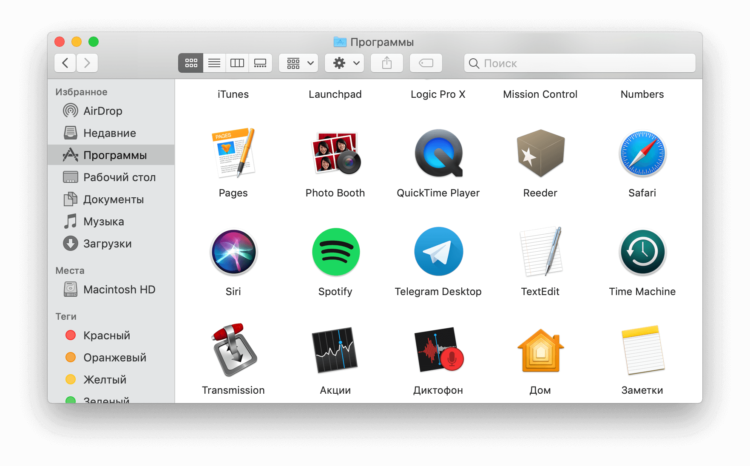Viewport: 750px width, 466px height.
Task: Click the iTunes label
Action: pos(233,94)
